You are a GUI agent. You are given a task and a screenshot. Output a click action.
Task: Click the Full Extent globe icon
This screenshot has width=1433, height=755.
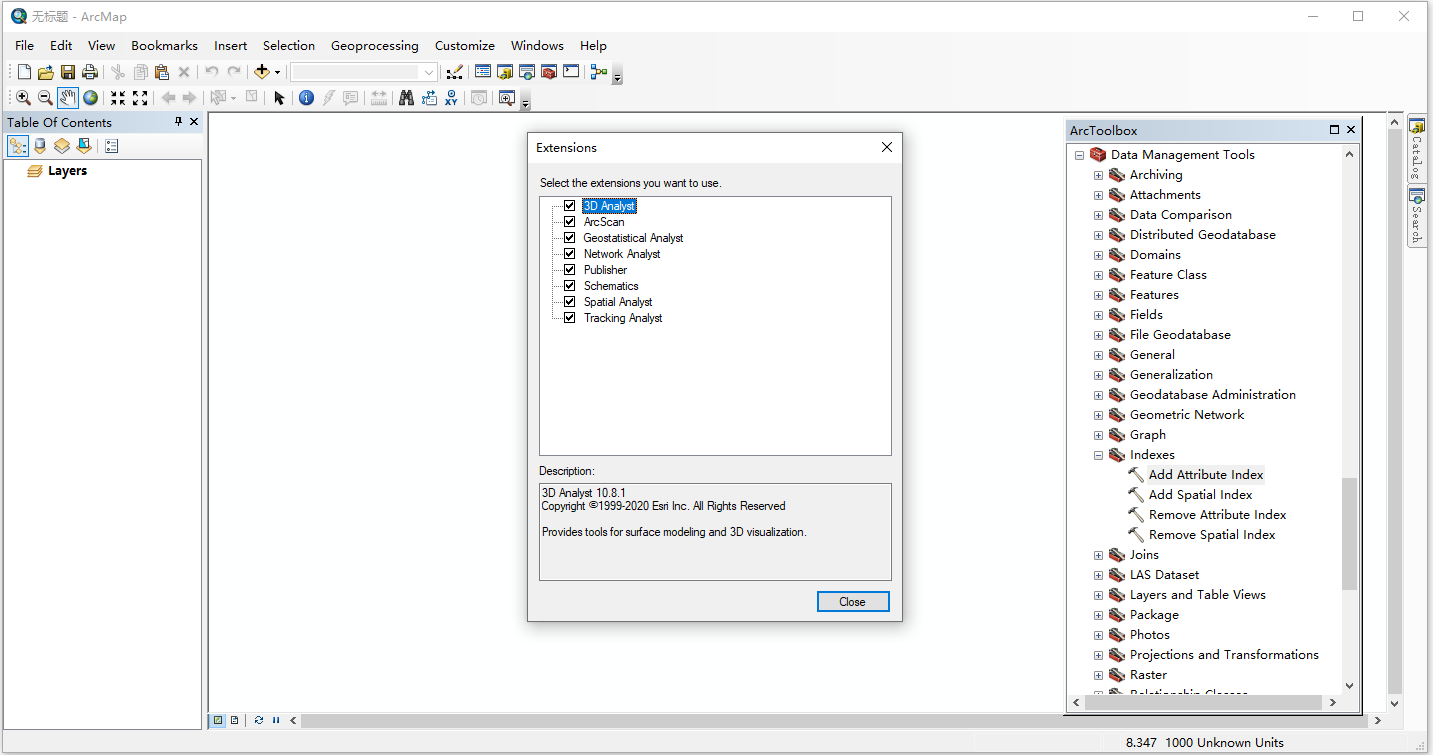[90, 98]
